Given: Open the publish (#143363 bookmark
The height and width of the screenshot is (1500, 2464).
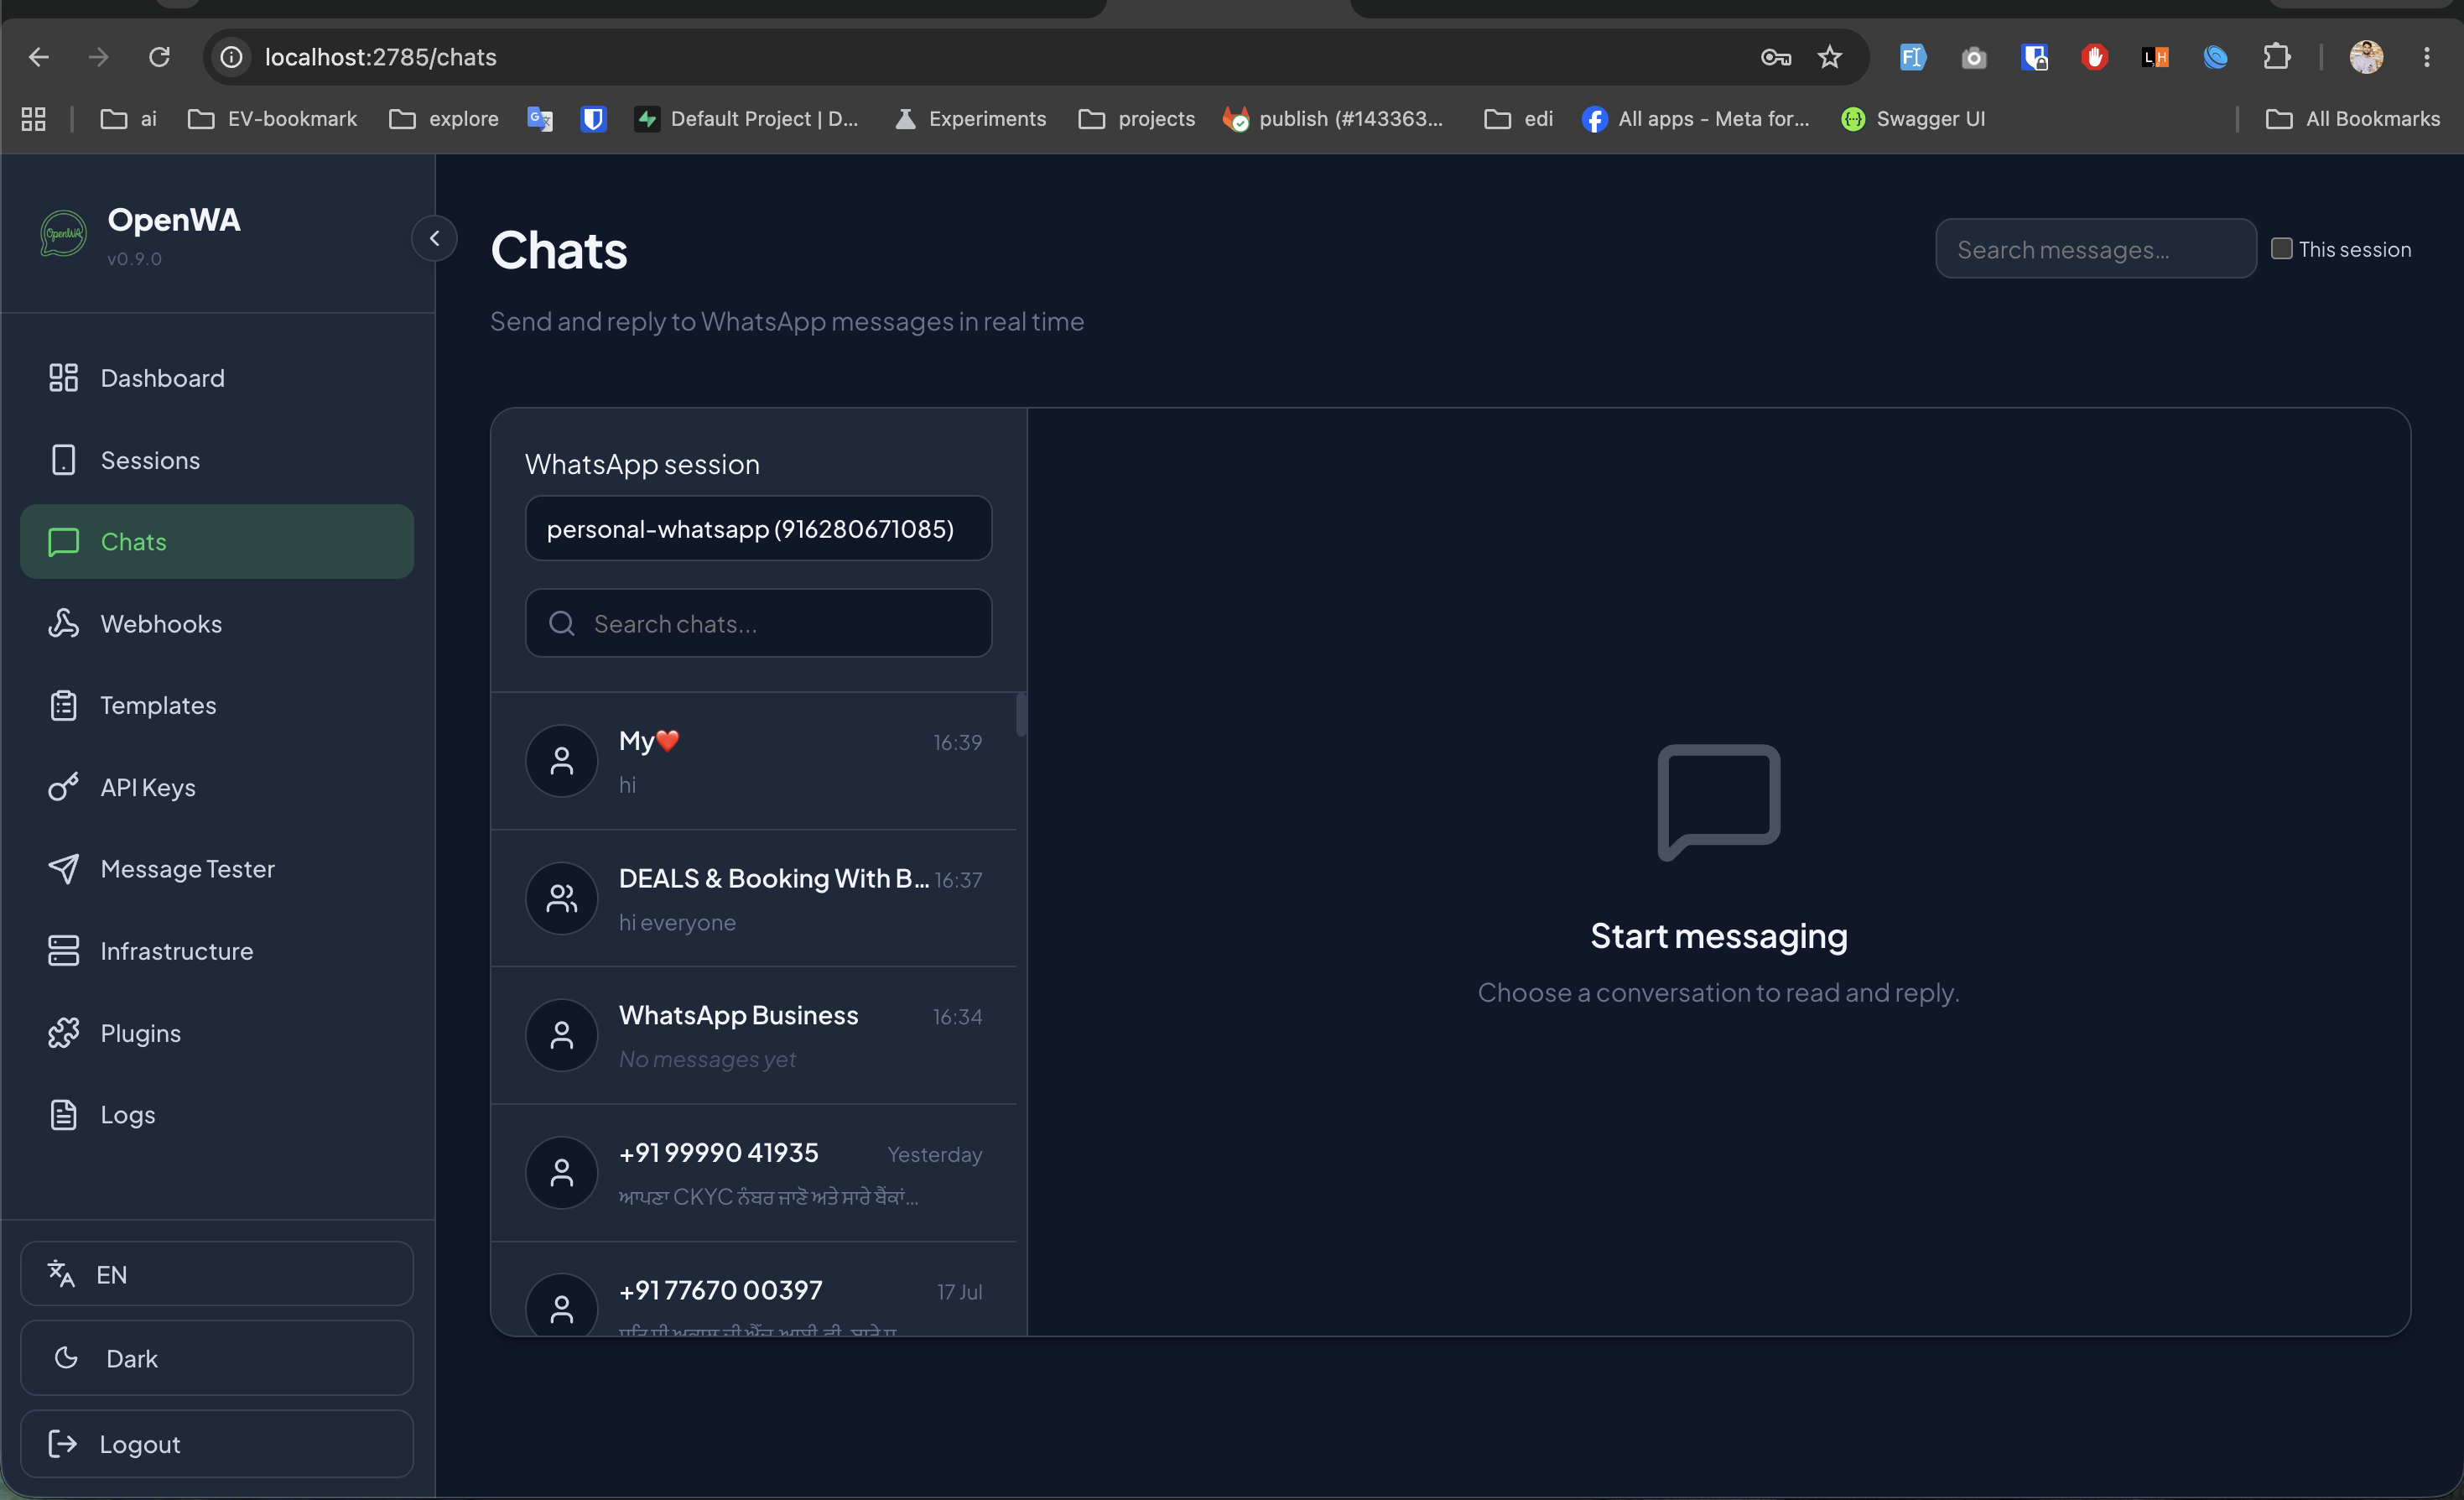Looking at the screenshot, I should 1333,119.
